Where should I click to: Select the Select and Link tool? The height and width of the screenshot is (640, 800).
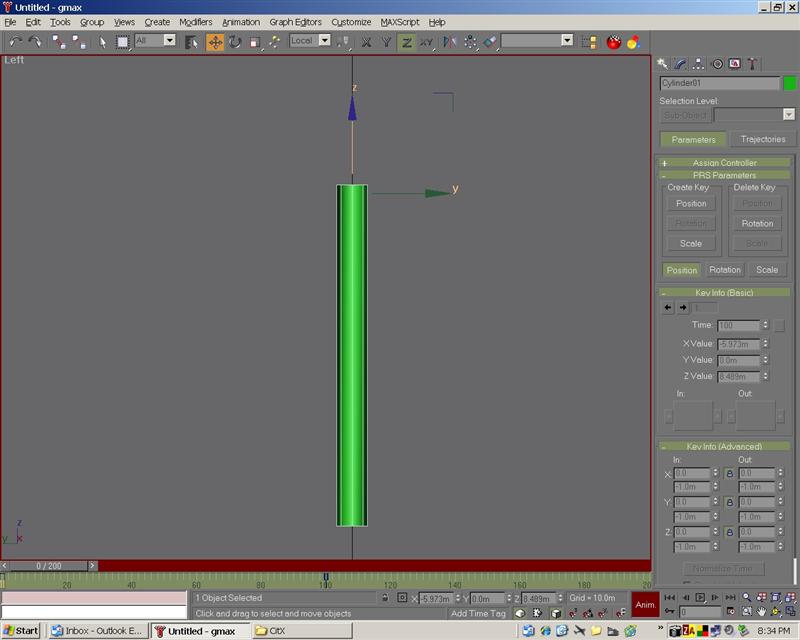[x=59, y=42]
